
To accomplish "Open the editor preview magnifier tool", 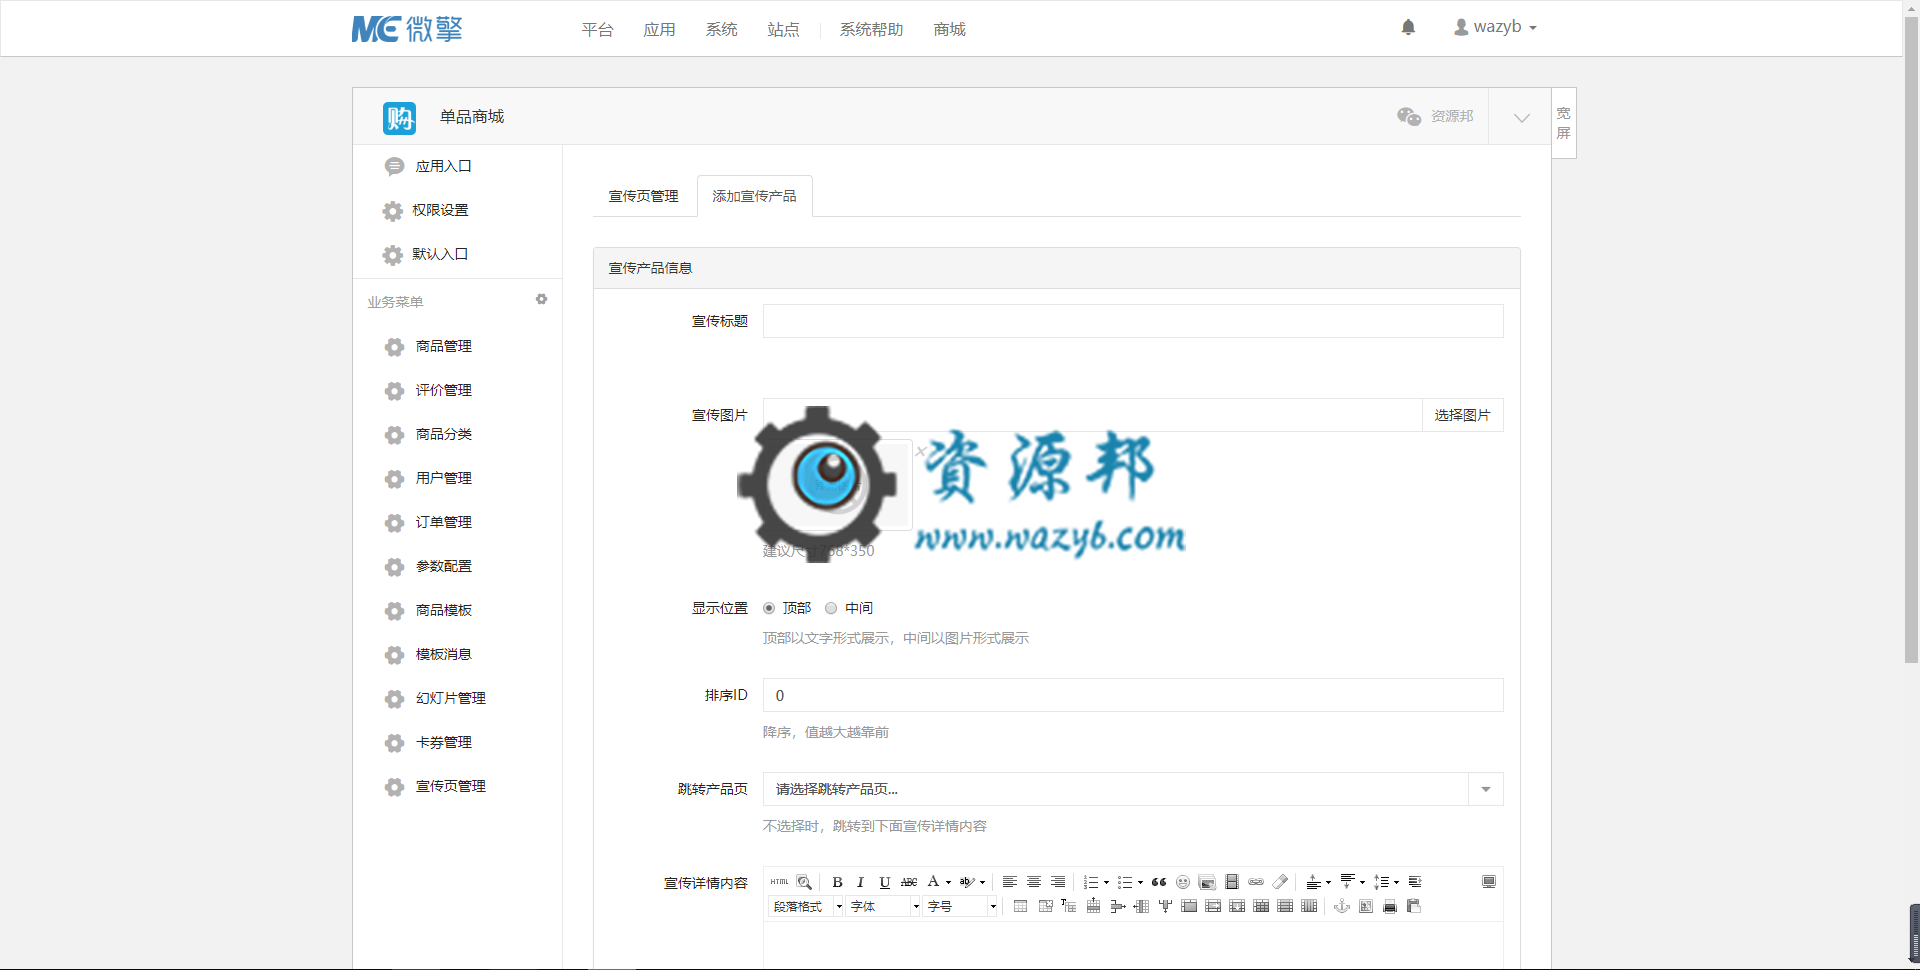I will [804, 882].
